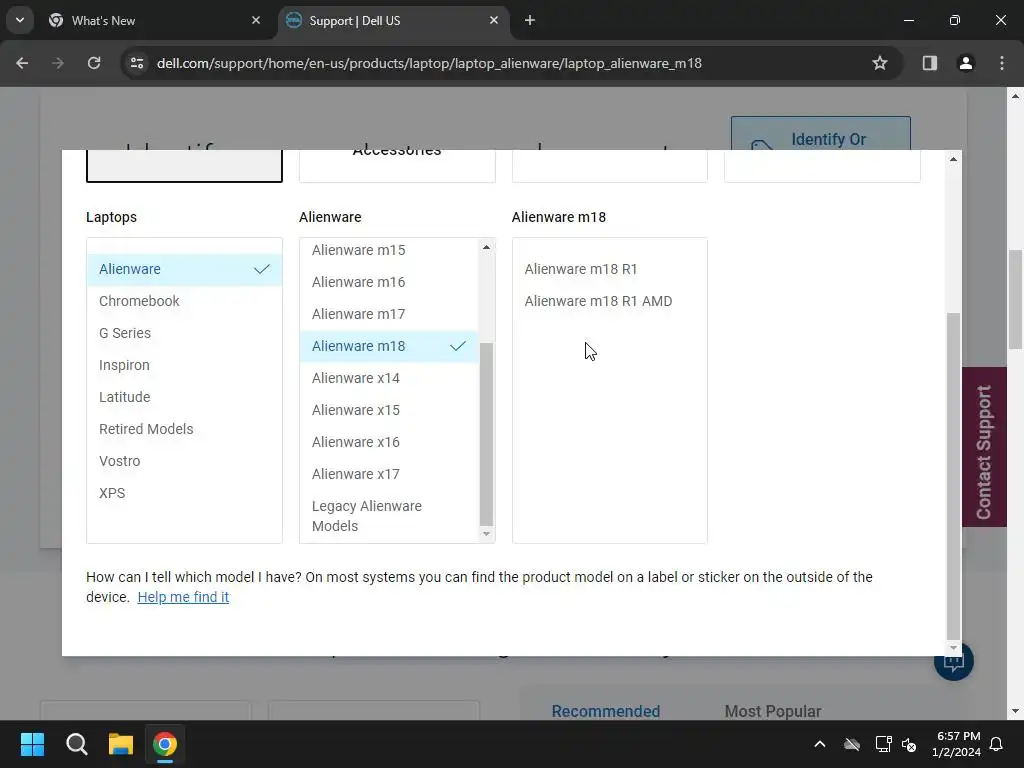The image size is (1024, 768).
Task: Choose XPS laptop family
Action: 184,493
